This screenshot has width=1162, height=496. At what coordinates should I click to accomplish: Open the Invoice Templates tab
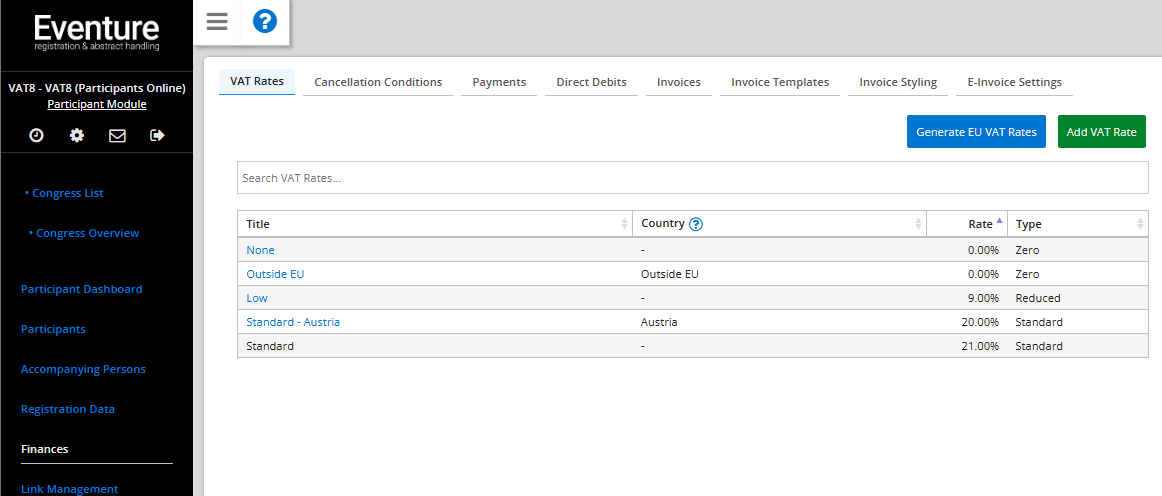pyautogui.click(x=780, y=82)
